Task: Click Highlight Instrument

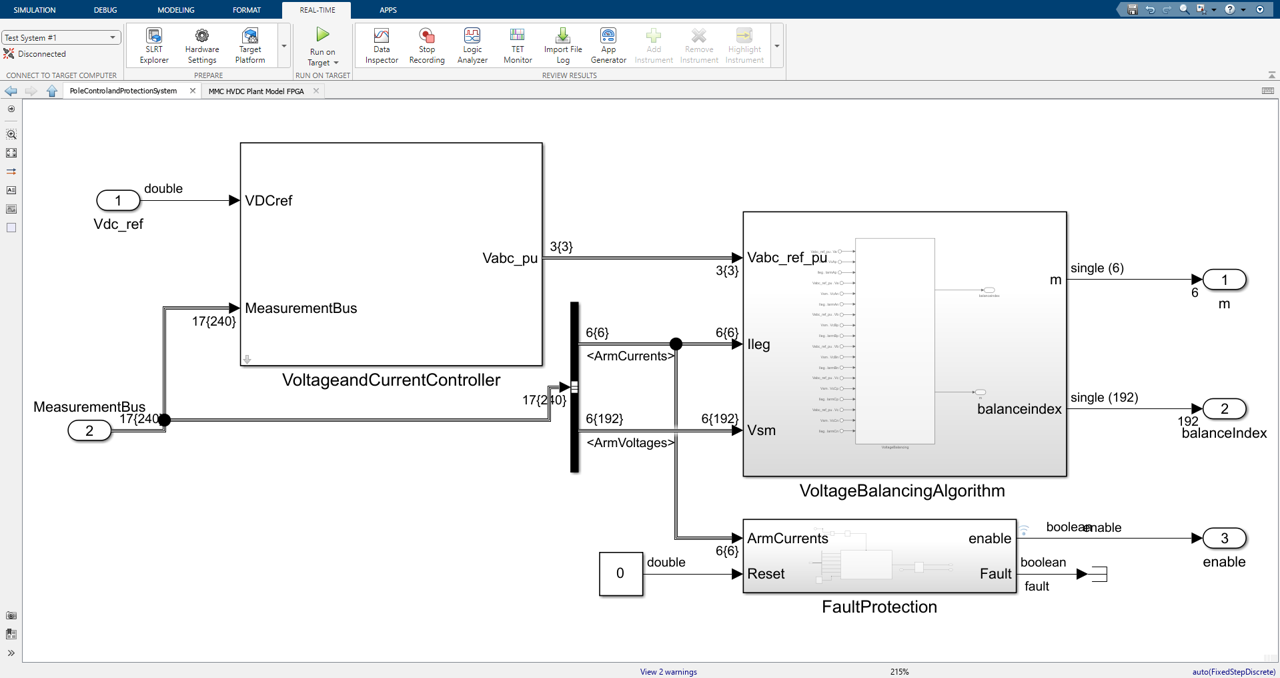Action: tap(744, 46)
